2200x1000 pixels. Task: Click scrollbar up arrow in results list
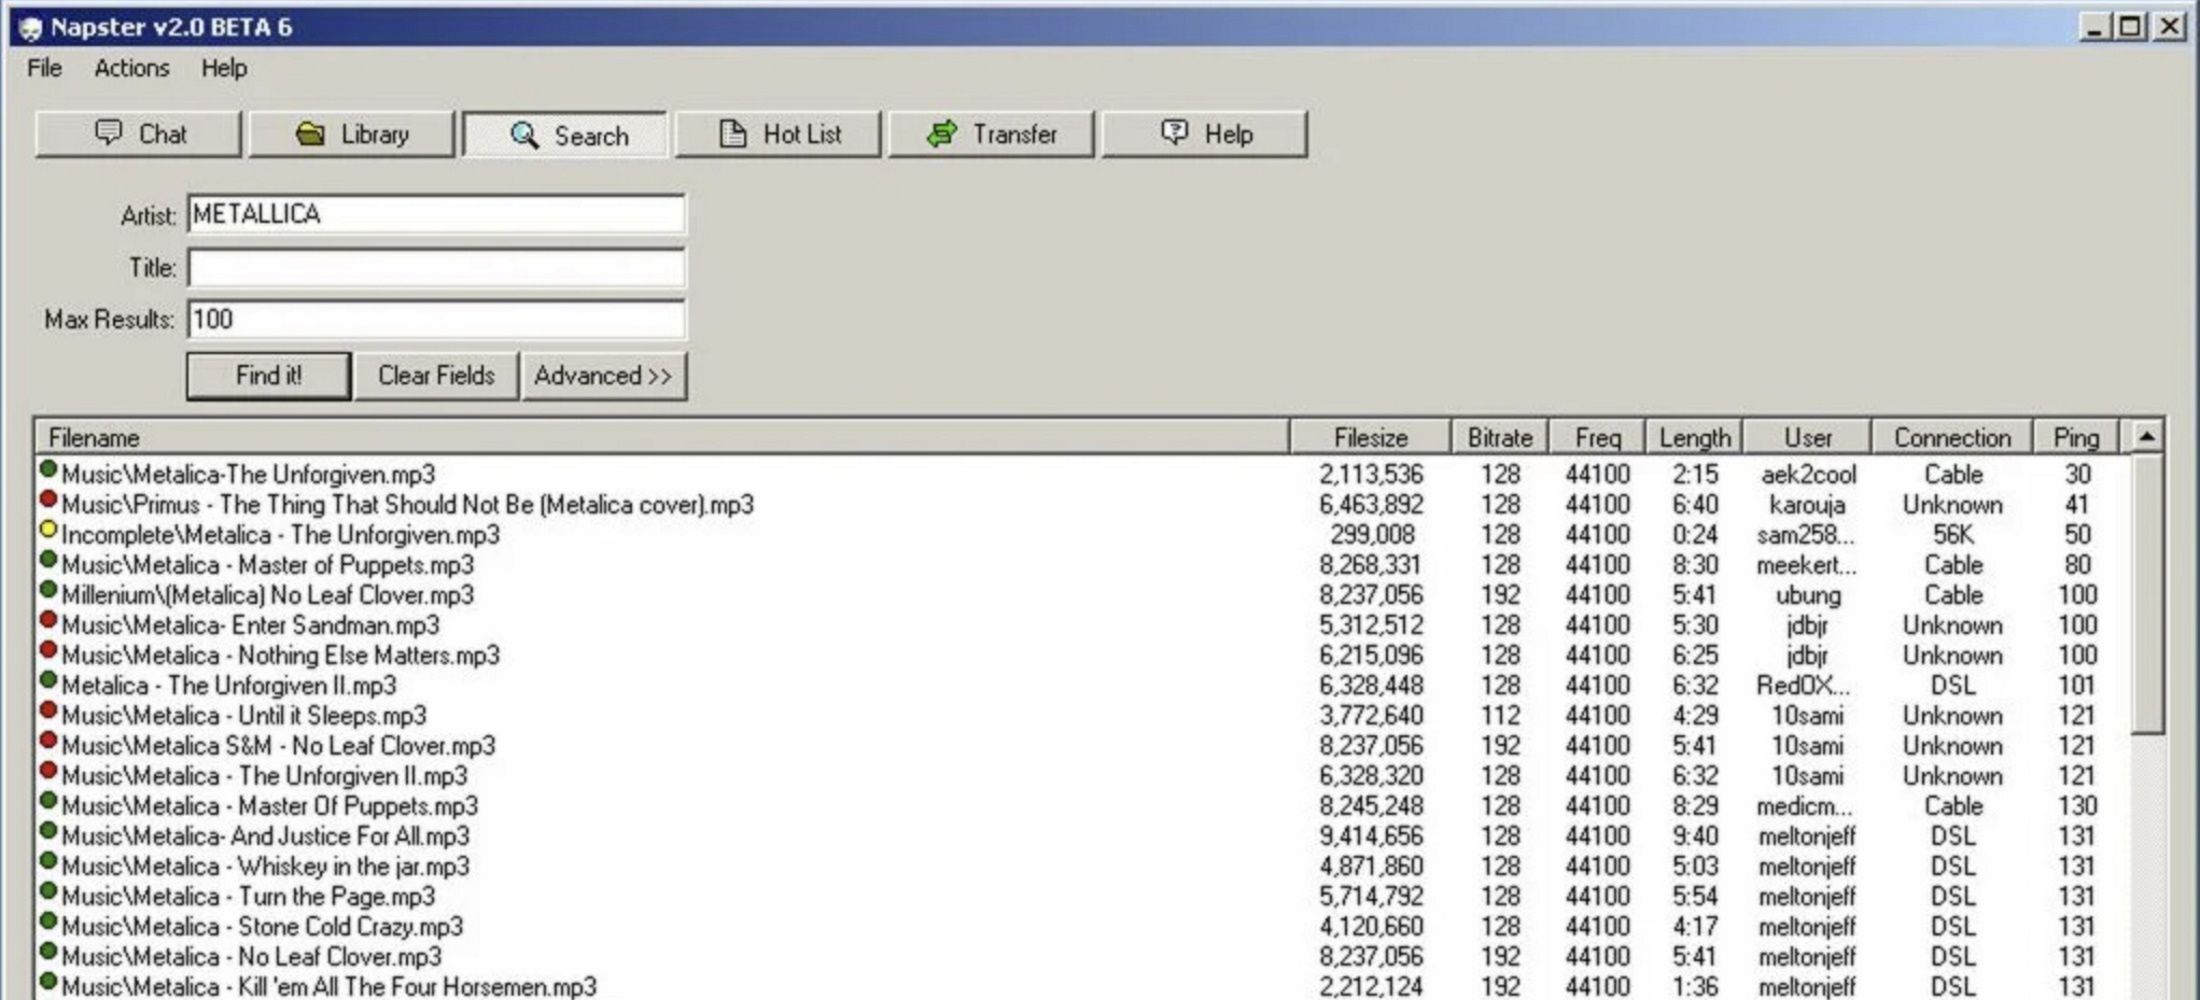pyautogui.click(x=2146, y=437)
